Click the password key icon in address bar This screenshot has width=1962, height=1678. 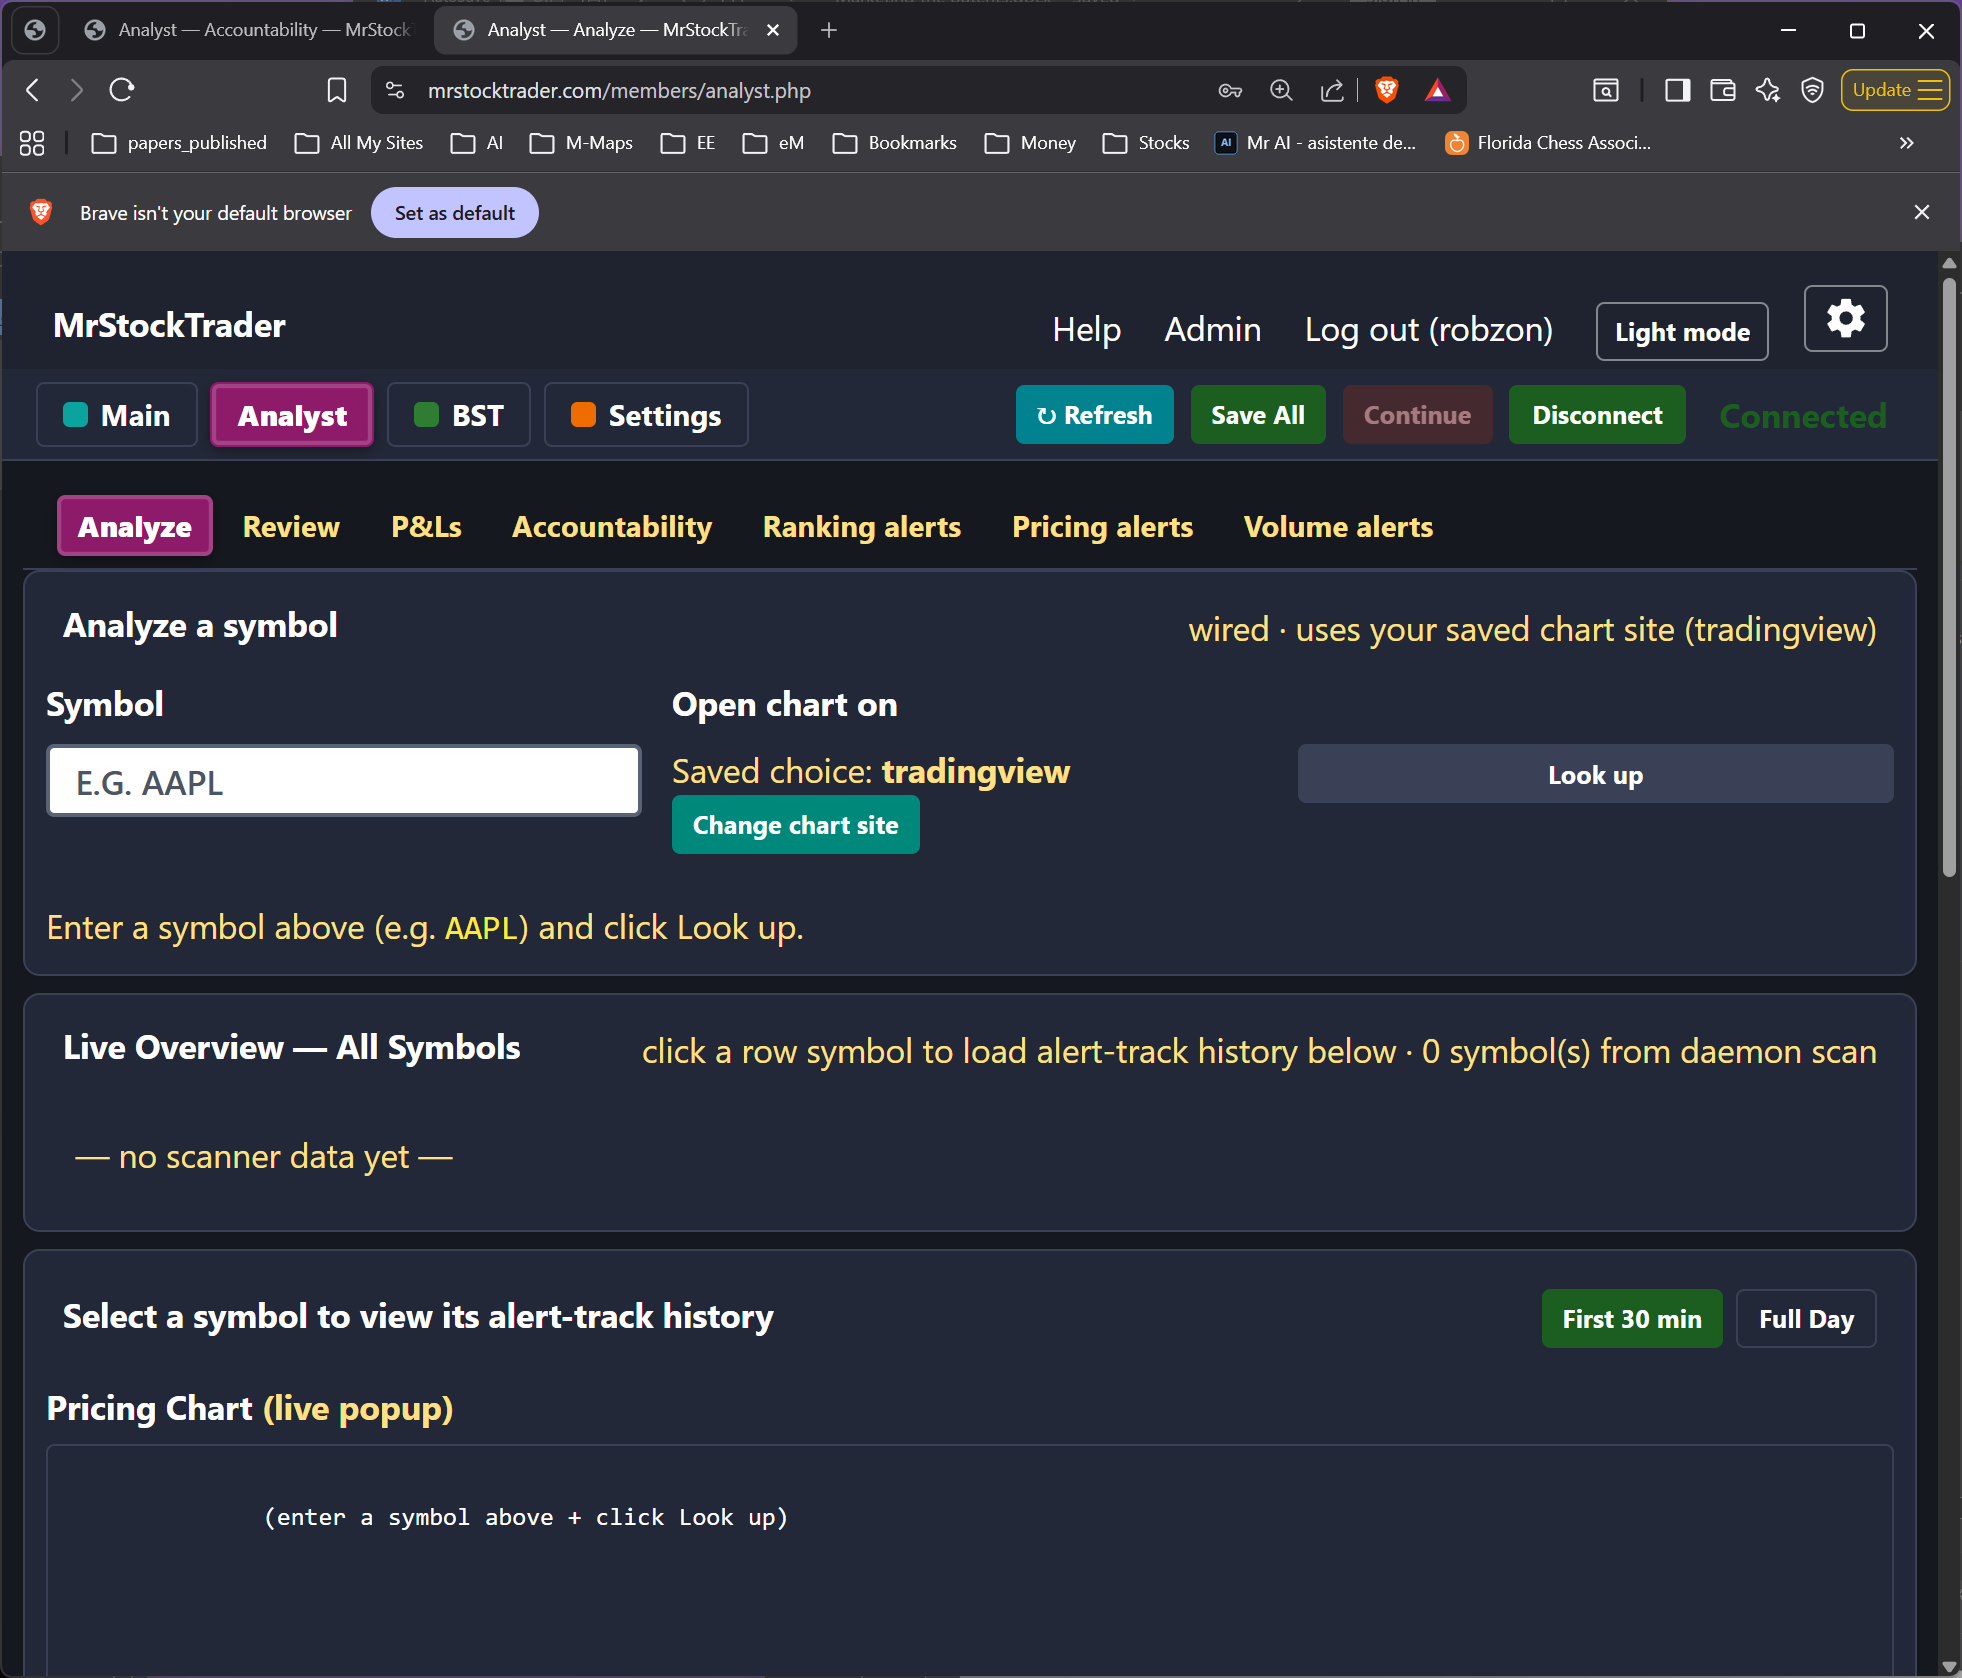point(1230,90)
